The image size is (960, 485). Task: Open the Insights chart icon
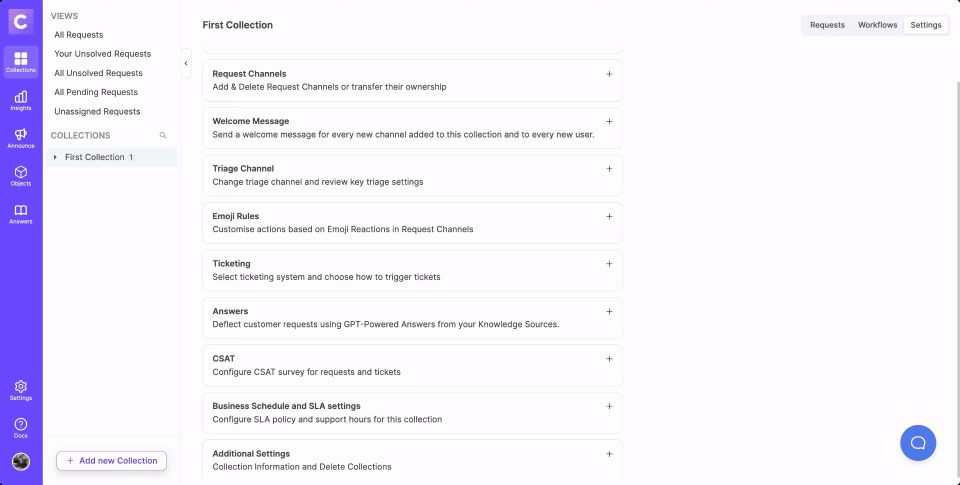pyautogui.click(x=21, y=100)
